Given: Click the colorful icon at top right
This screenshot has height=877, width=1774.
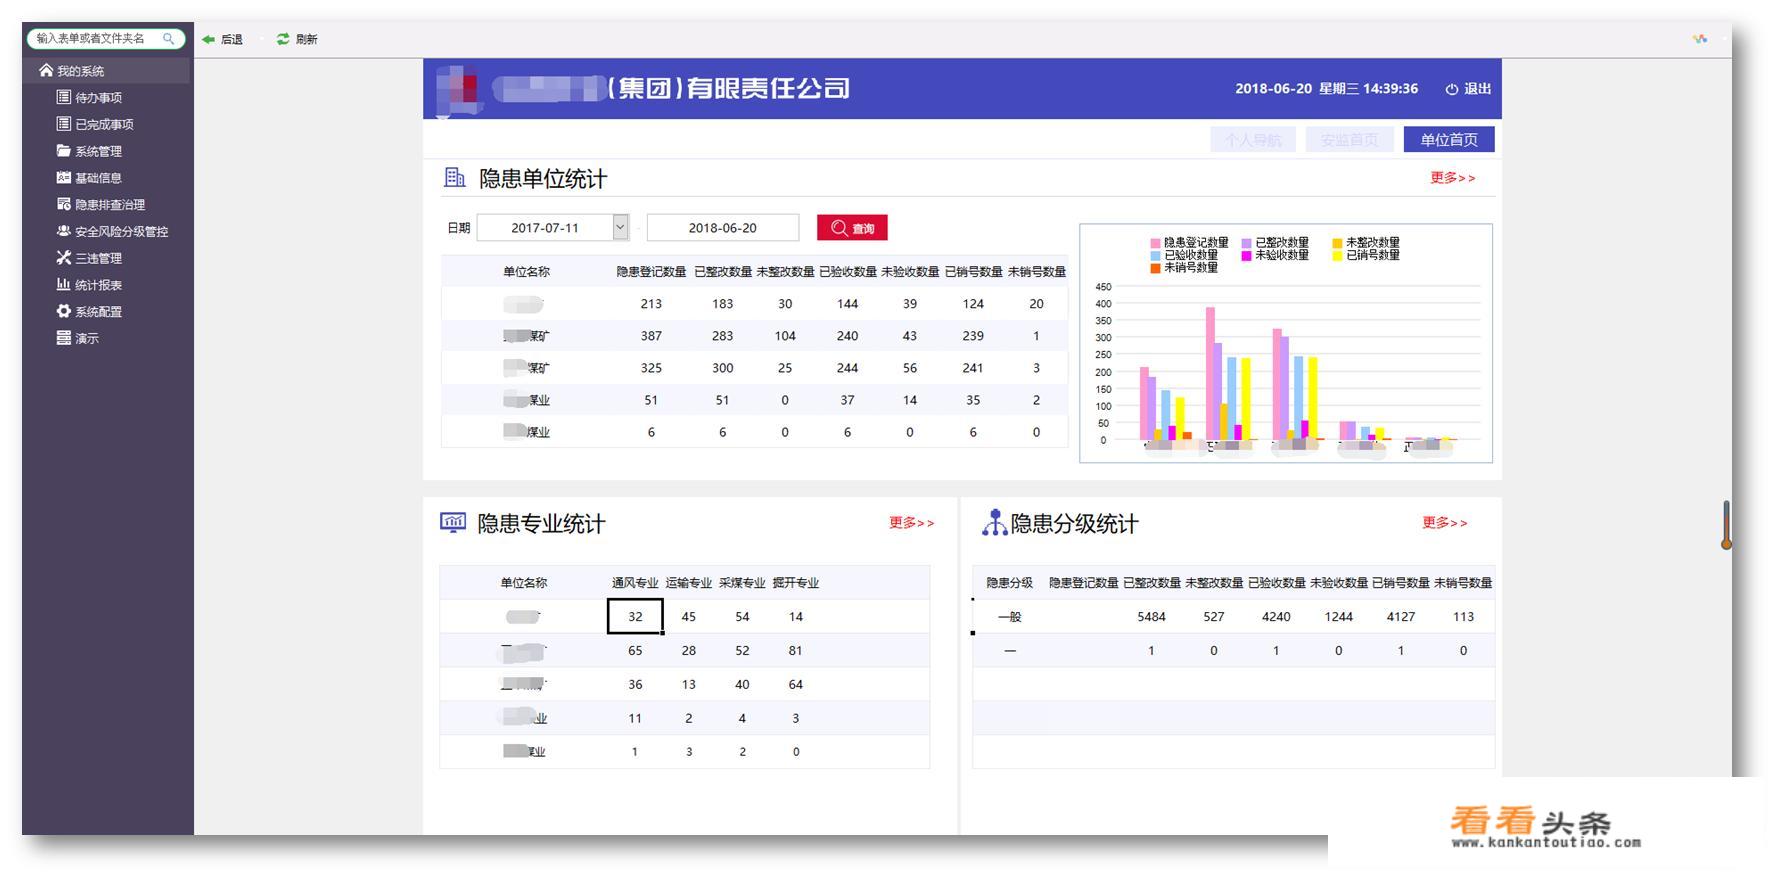Looking at the screenshot, I should pyautogui.click(x=1700, y=39).
